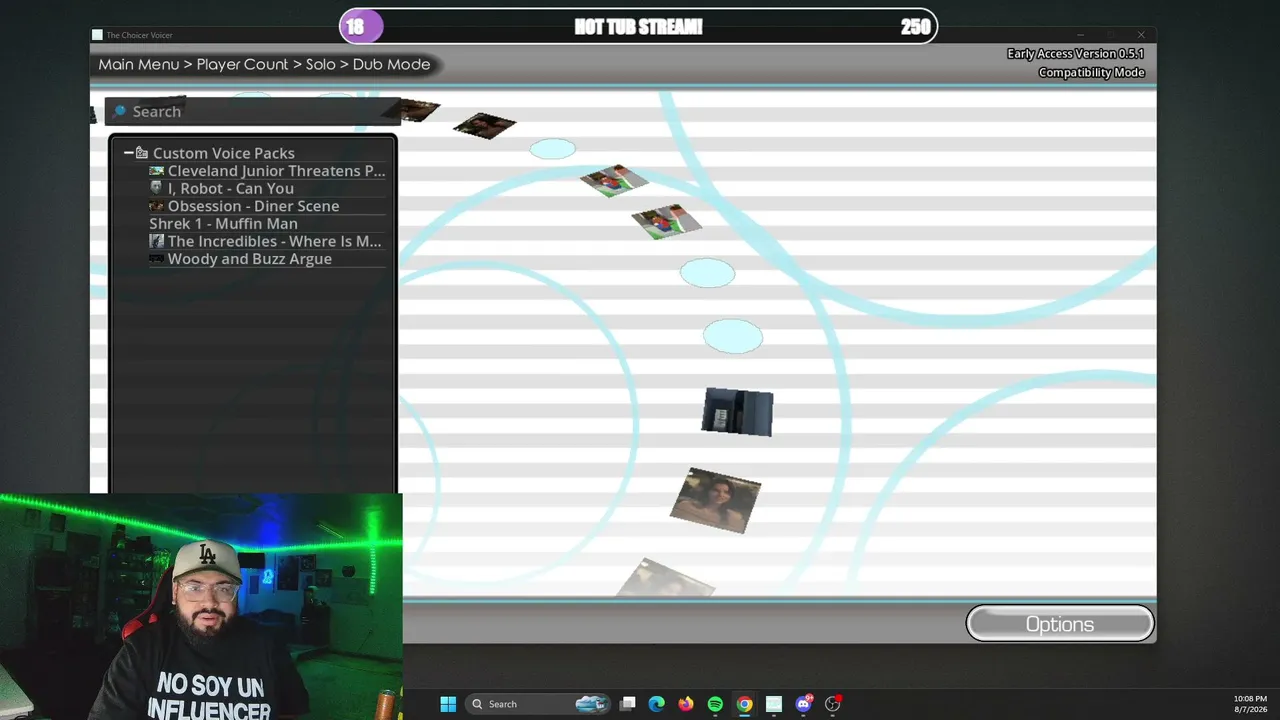Open Spotify from the taskbar
The height and width of the screenshot is (720, 1280).
715,704
